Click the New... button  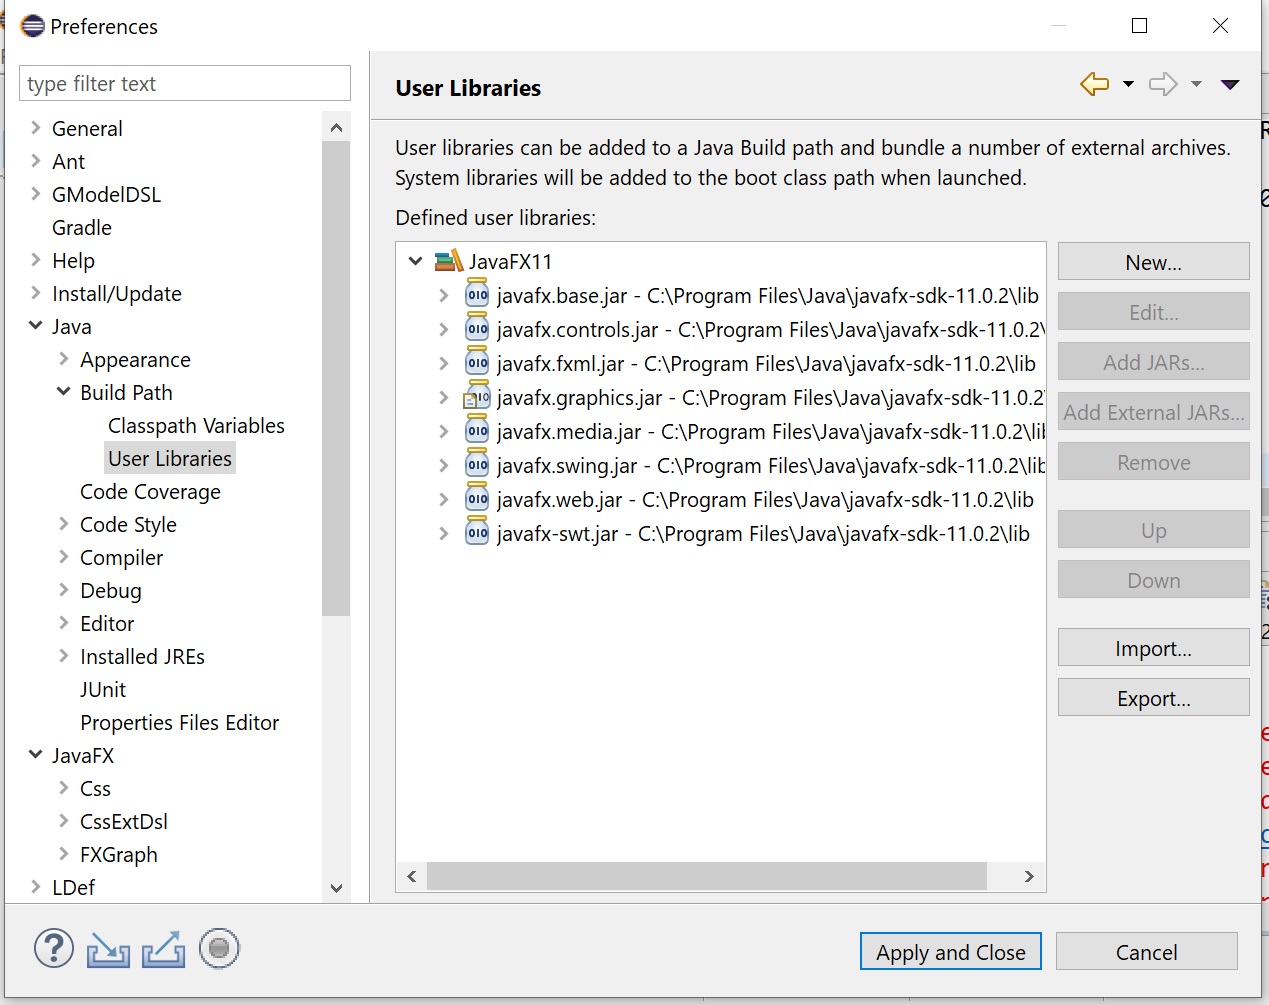click(1153, 262)
